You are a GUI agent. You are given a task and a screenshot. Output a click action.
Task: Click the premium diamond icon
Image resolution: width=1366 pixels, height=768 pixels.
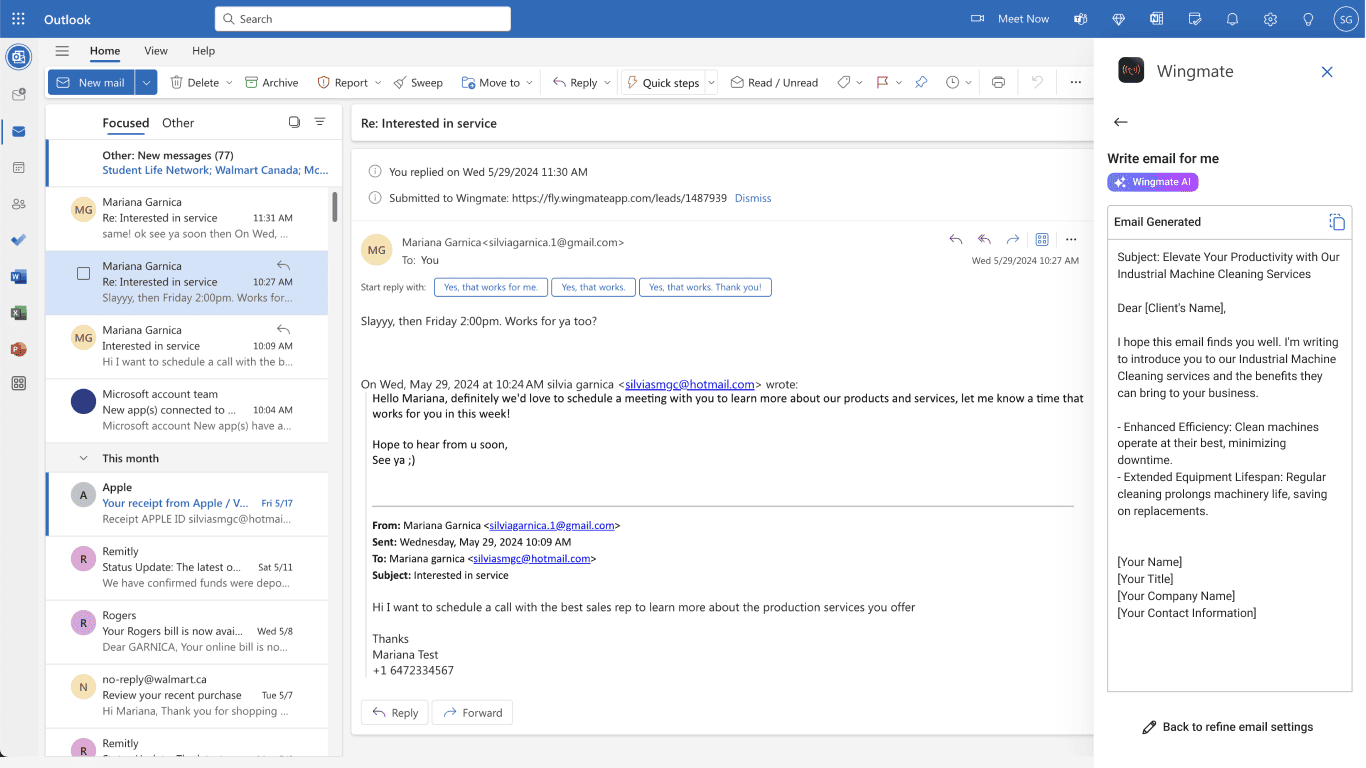pyautogui.click(x=1119, y=19)
